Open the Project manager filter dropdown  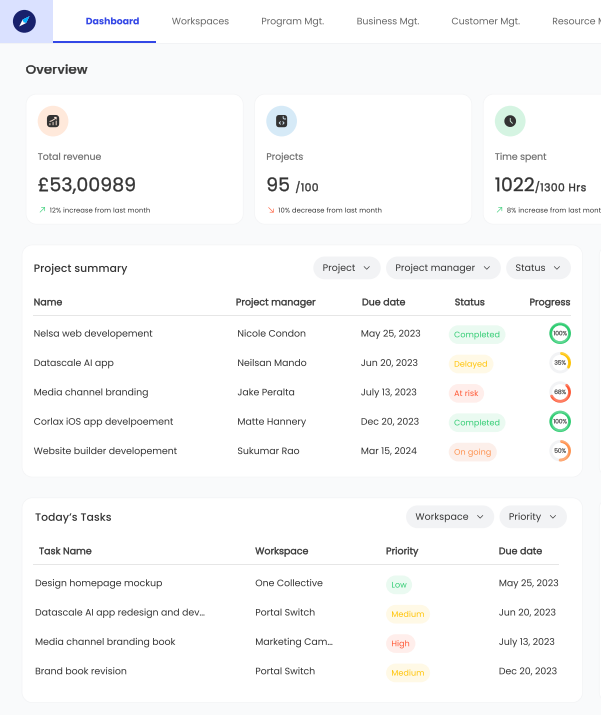tap(443, 268)
